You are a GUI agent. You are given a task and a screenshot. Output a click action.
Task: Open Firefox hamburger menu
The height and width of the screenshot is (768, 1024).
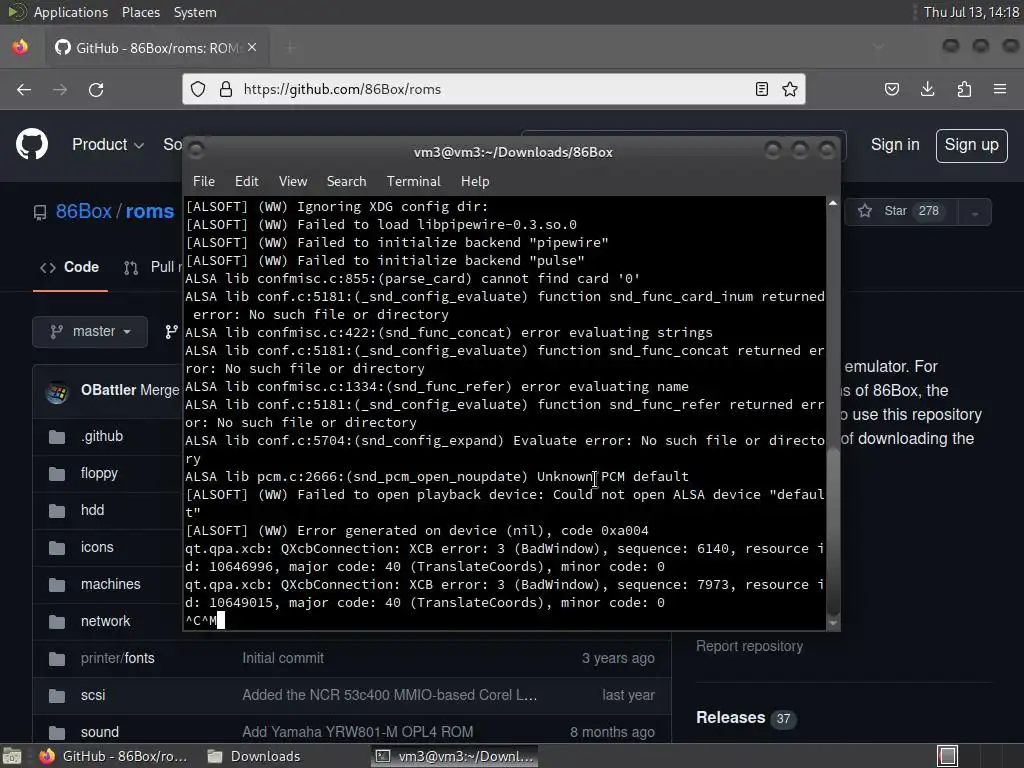[1000, 89]
